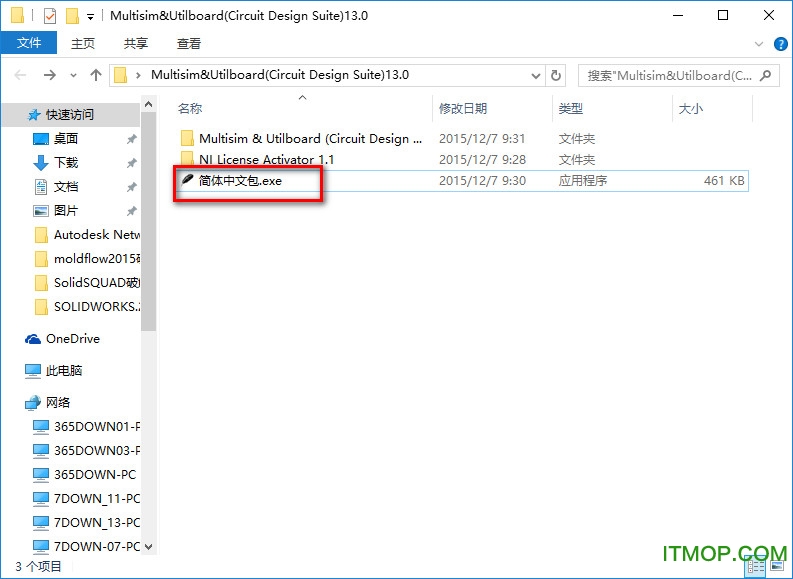793x579 pixels.
Task: Click the 下载 blue arrow icon
Action: (40, 163)
